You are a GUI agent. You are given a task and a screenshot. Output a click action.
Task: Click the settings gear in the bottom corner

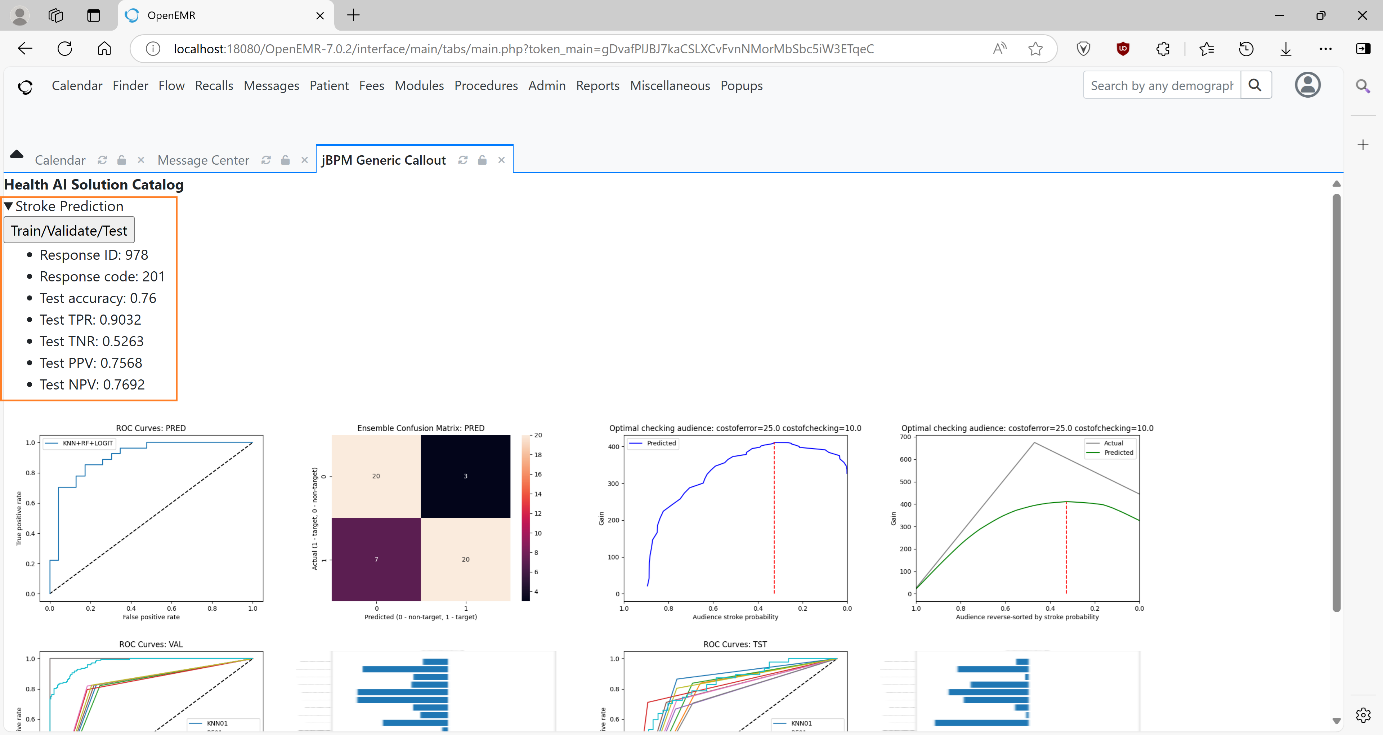[1362, 715]
